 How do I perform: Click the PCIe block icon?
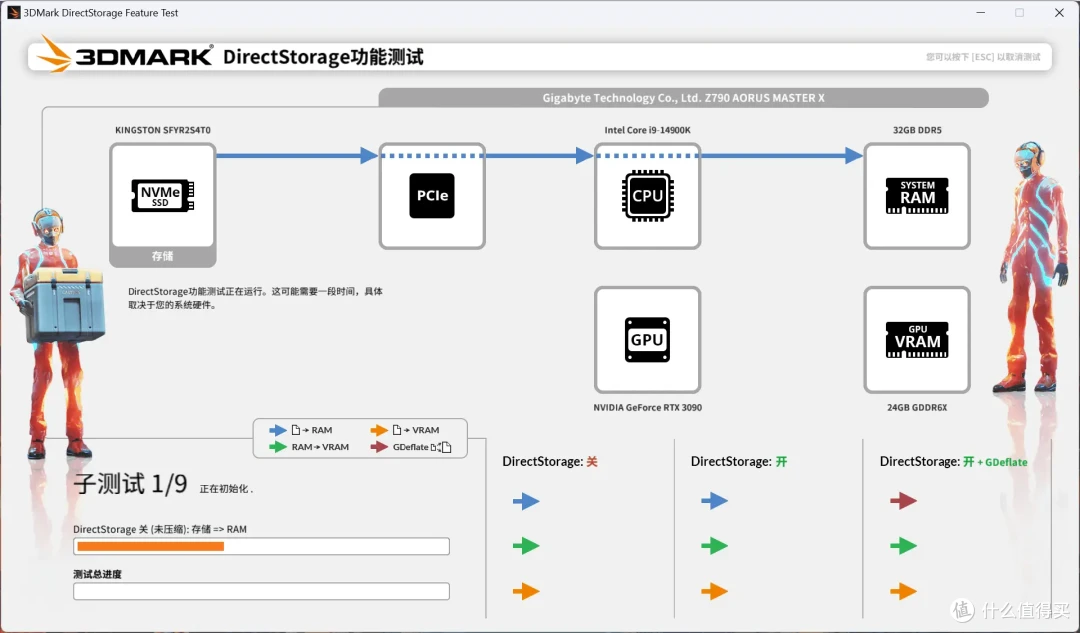point(432,196)
